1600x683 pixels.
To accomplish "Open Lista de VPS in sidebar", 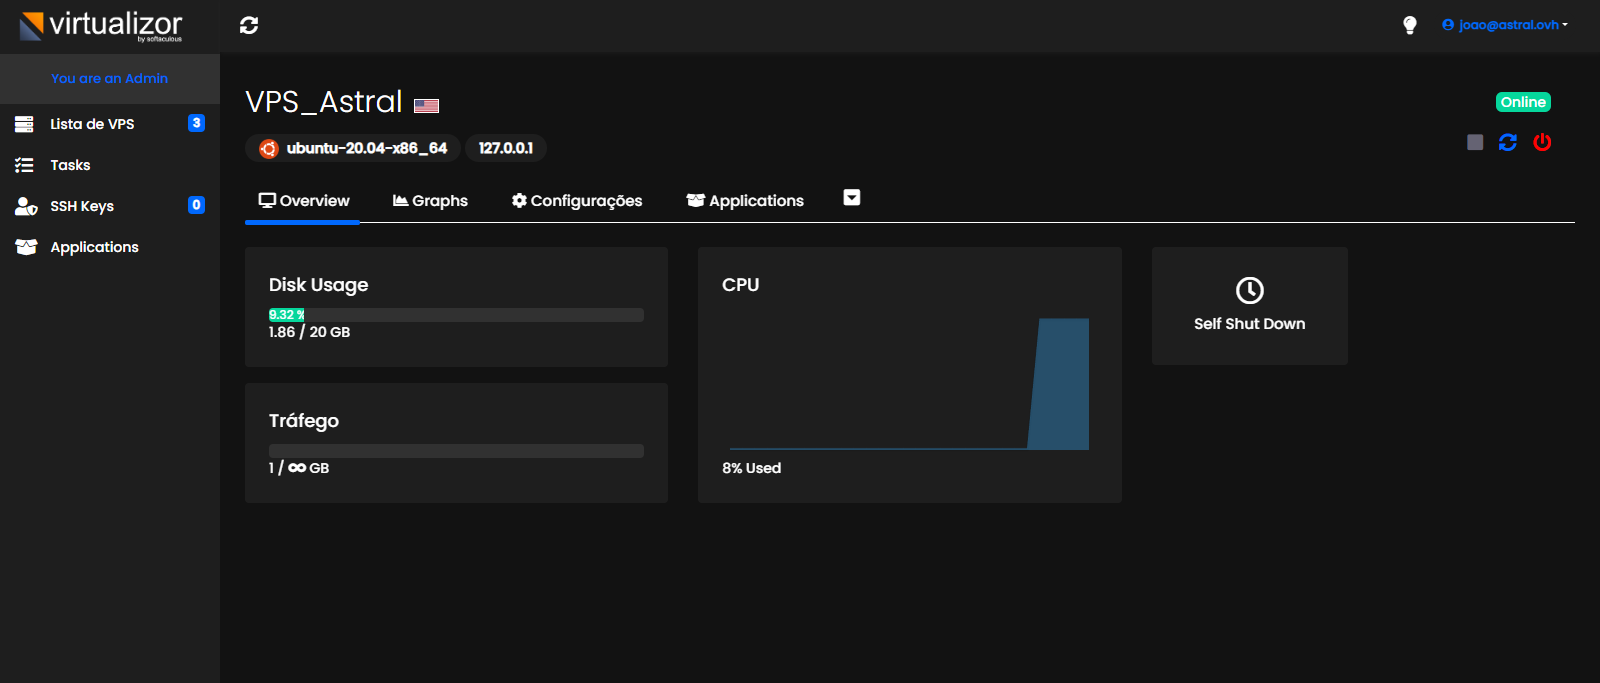I will tap(92, 124).
